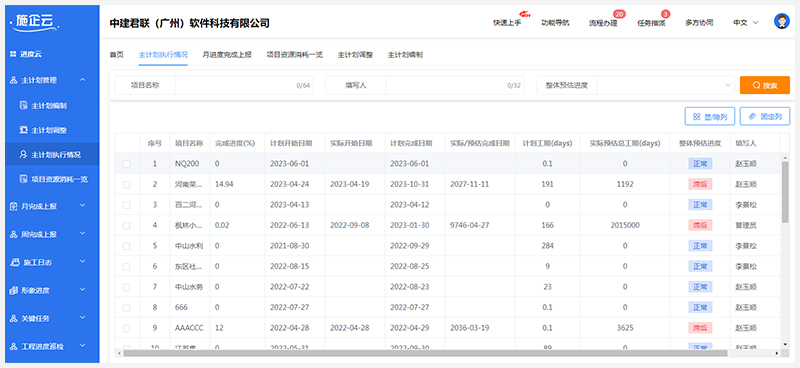Click the icon beside sidebar 项目资源消耗一览
Viewport: 800px width, 368px height.
23,179
